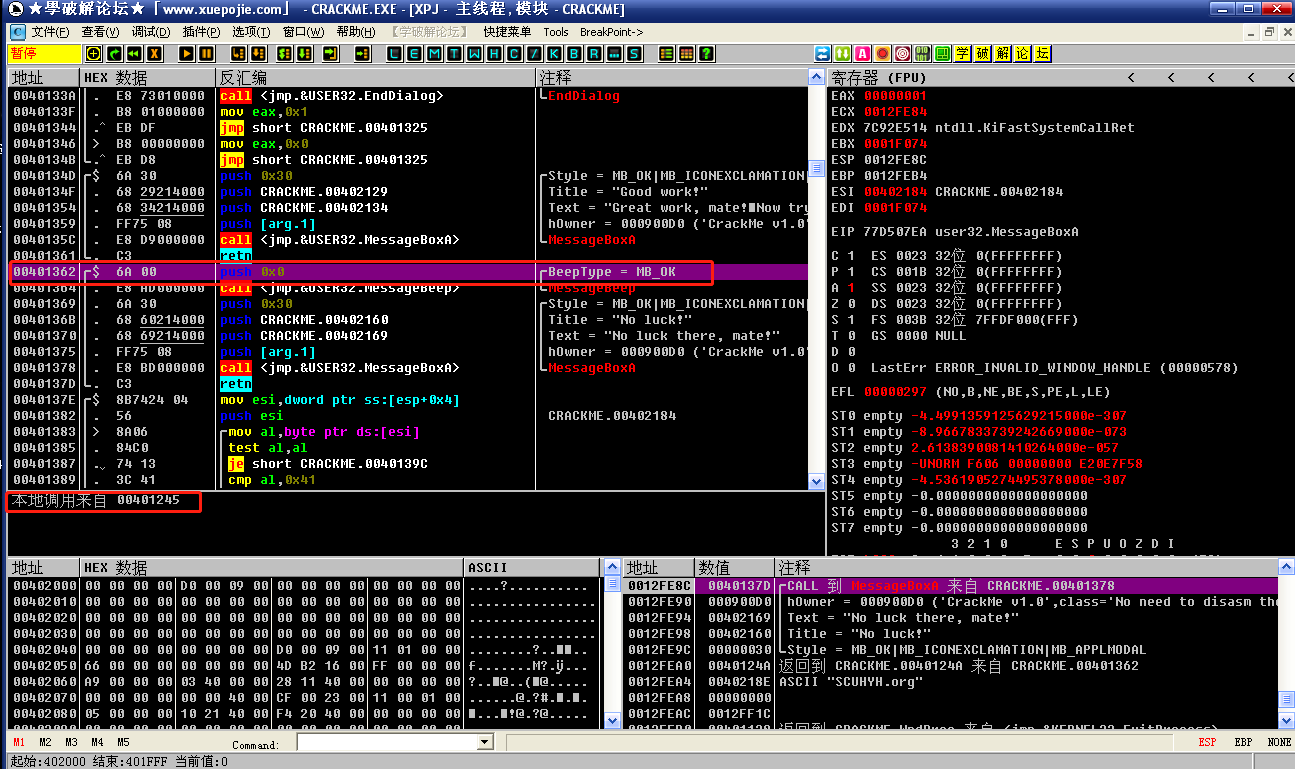Open the 调试(D) debug menu

150,32
